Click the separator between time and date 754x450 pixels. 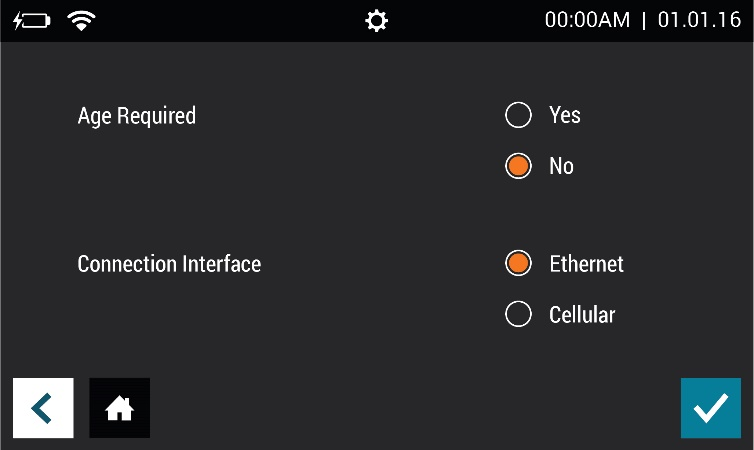(x=644, y=21)
